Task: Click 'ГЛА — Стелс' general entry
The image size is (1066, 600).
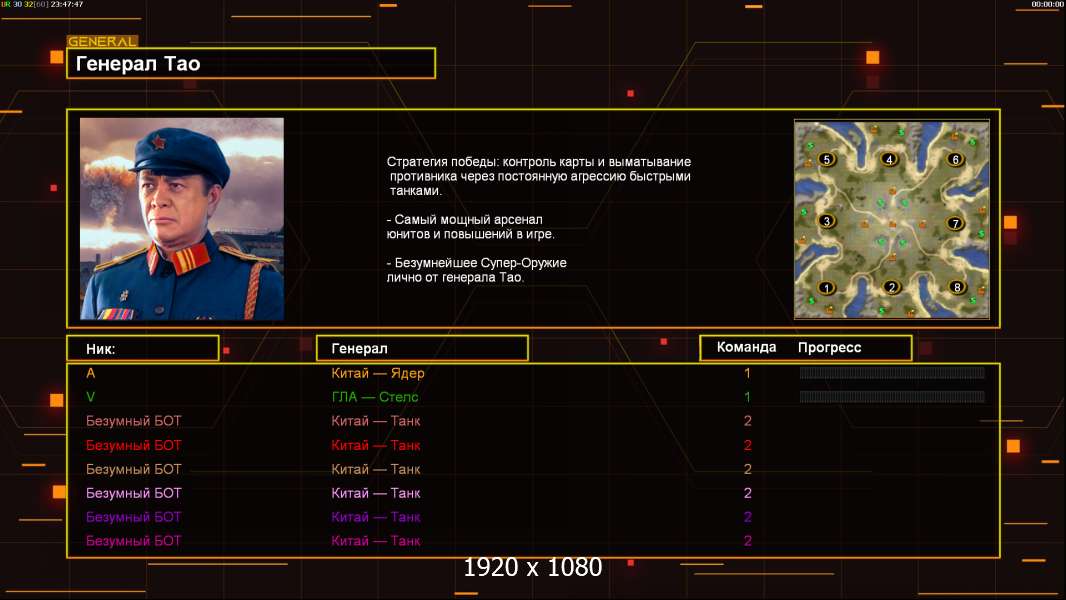Action: click(375, 397)
